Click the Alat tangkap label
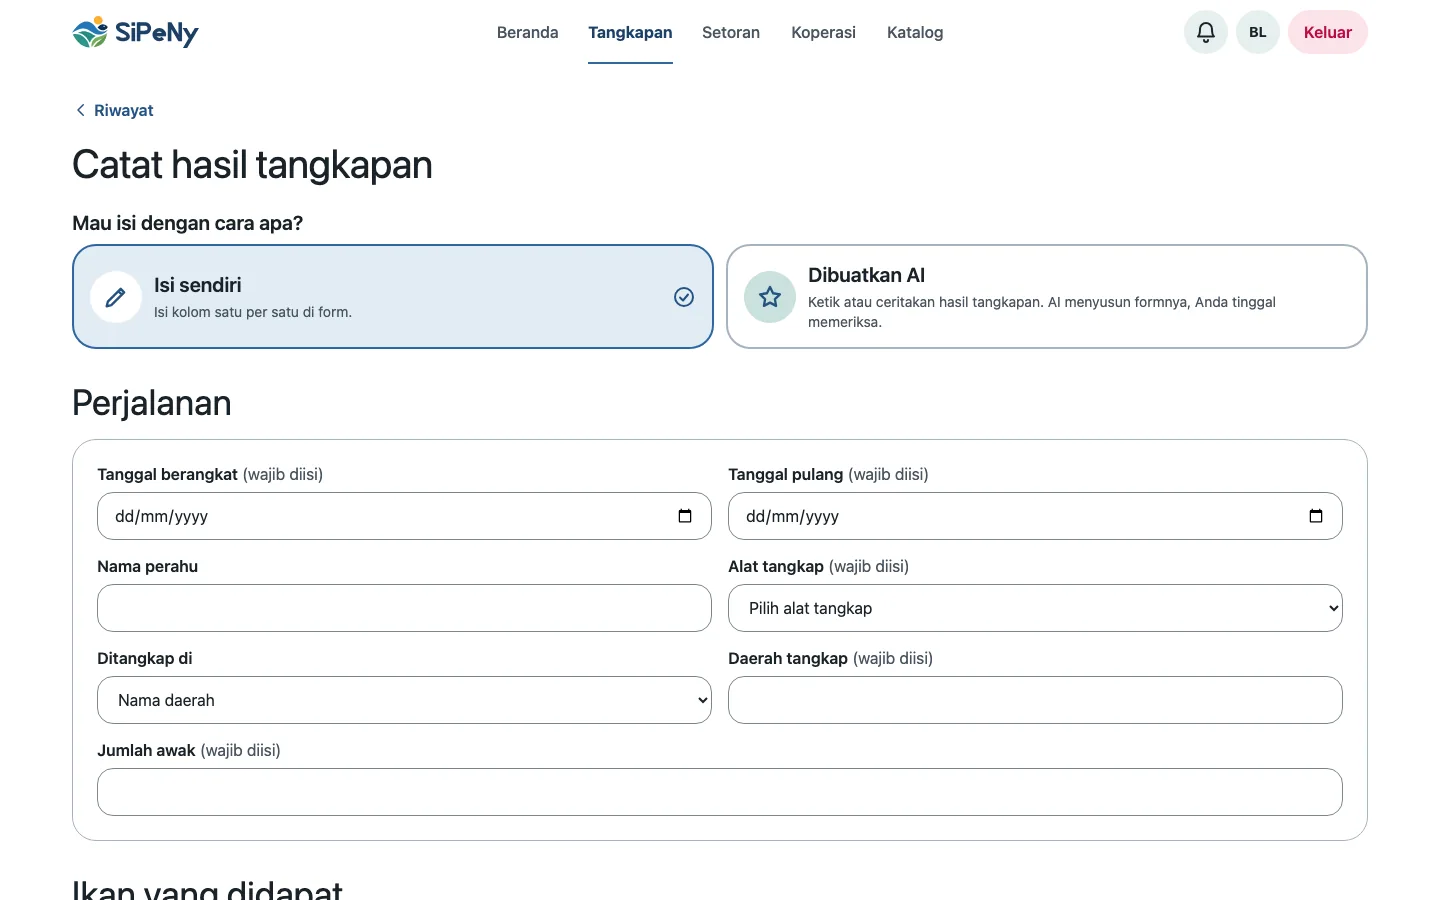 pyautogui.click(x=776, y=566)
